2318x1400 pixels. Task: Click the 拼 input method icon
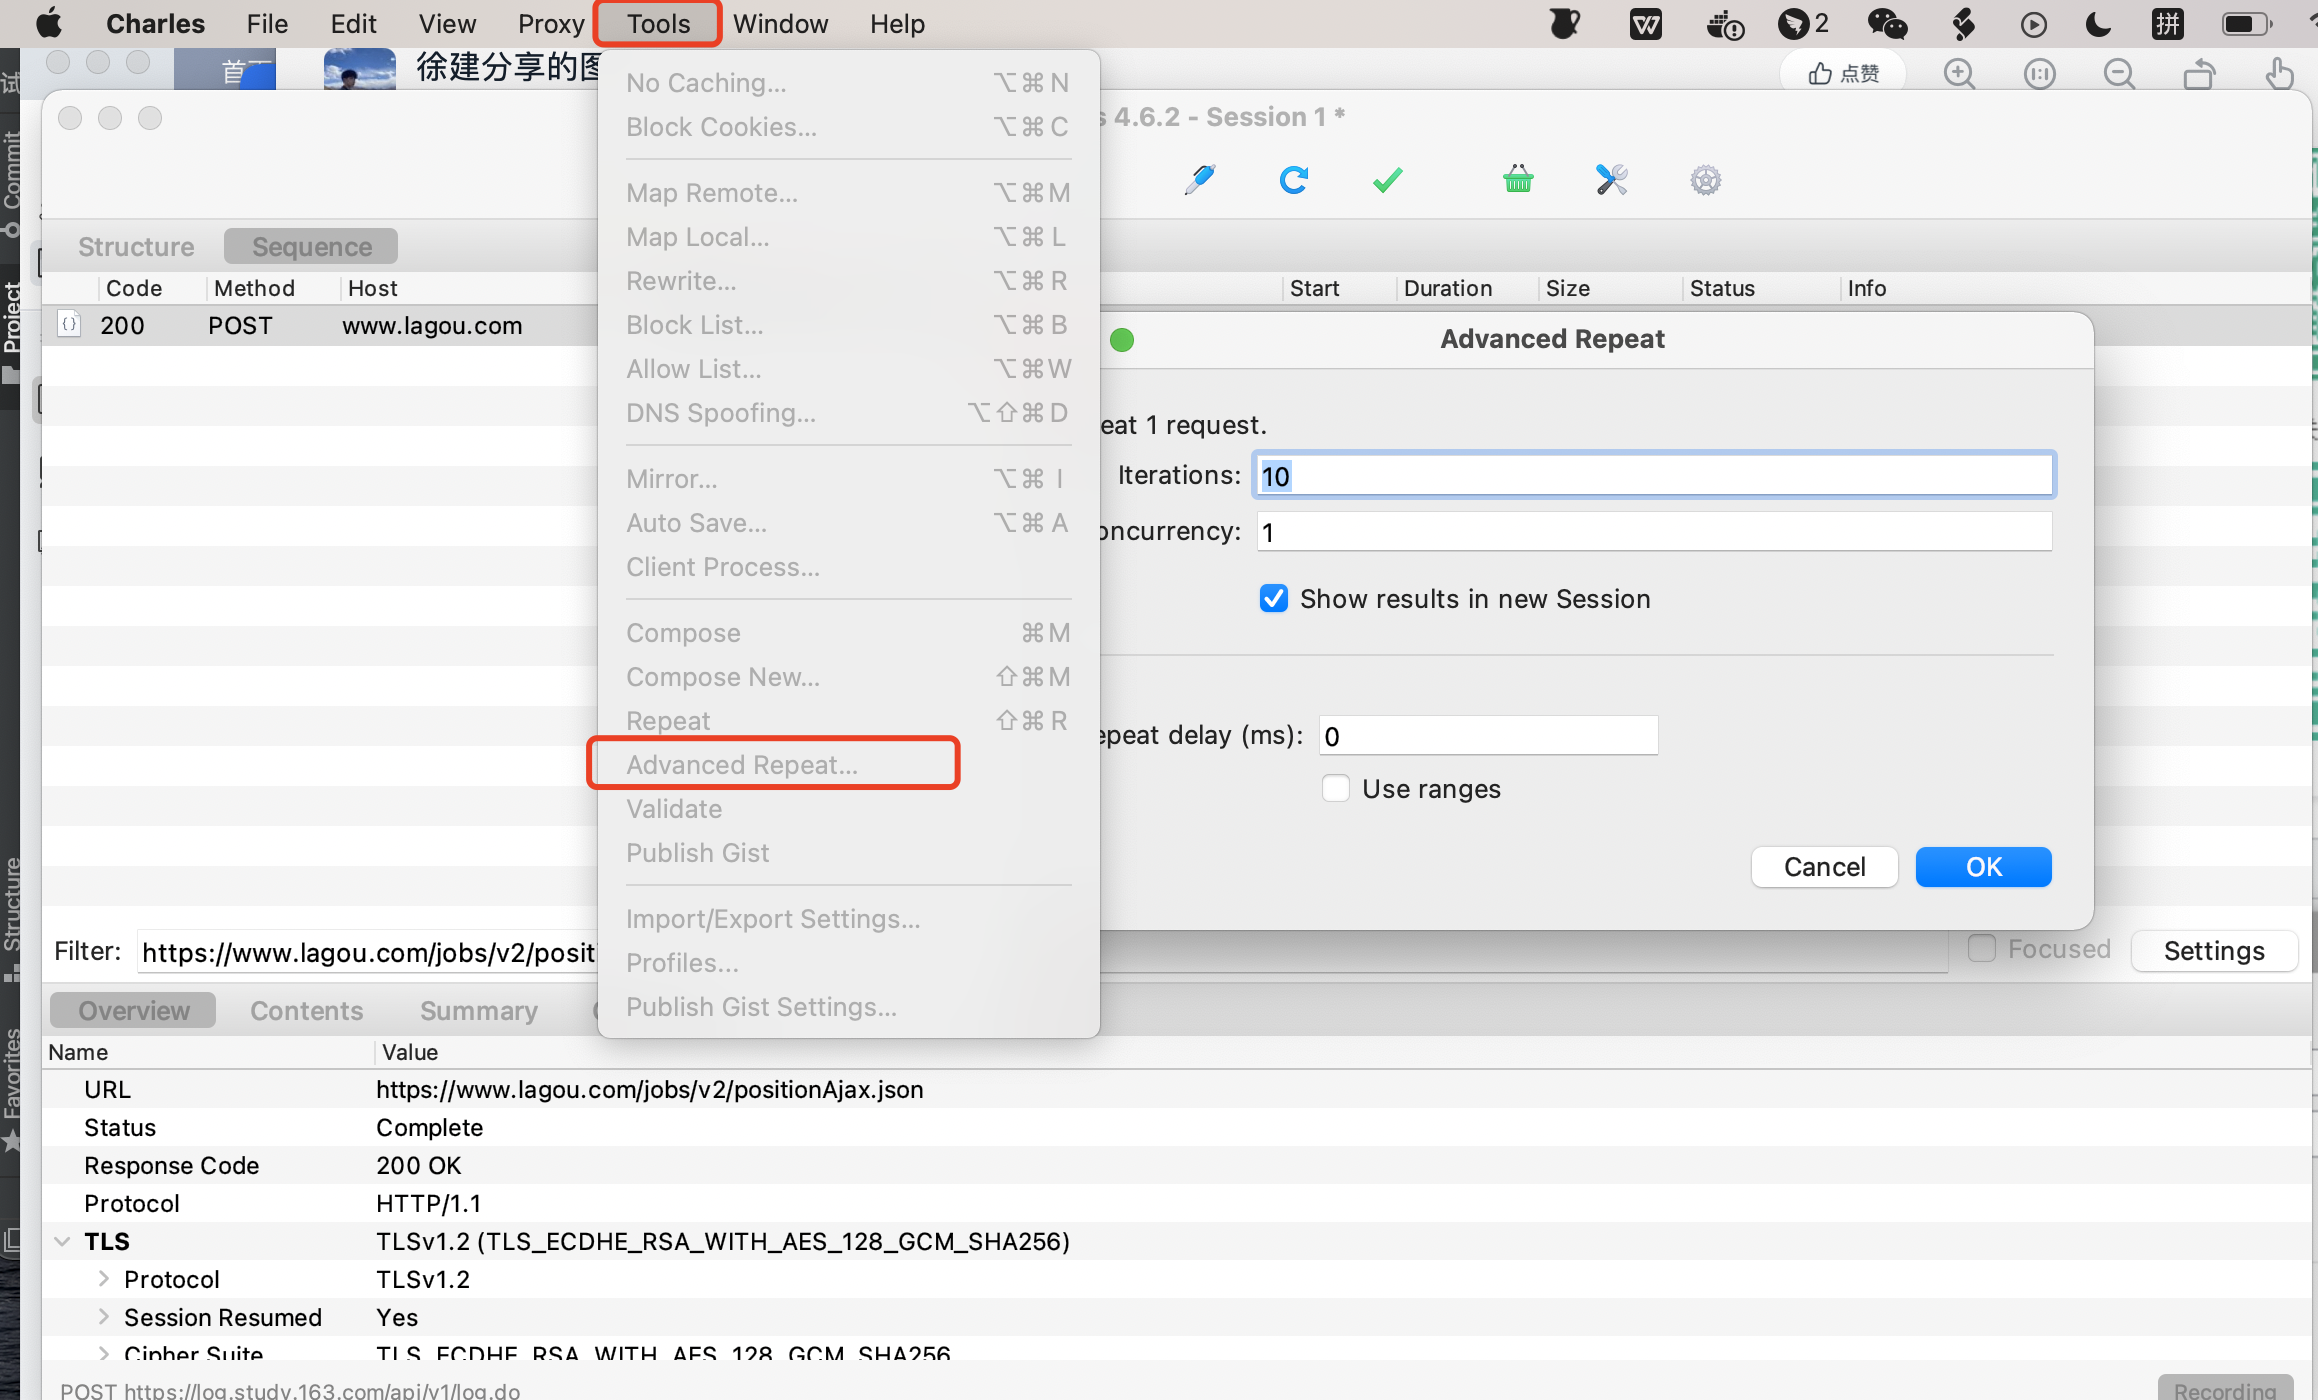pyautogui.click(x=2167, y=23)
